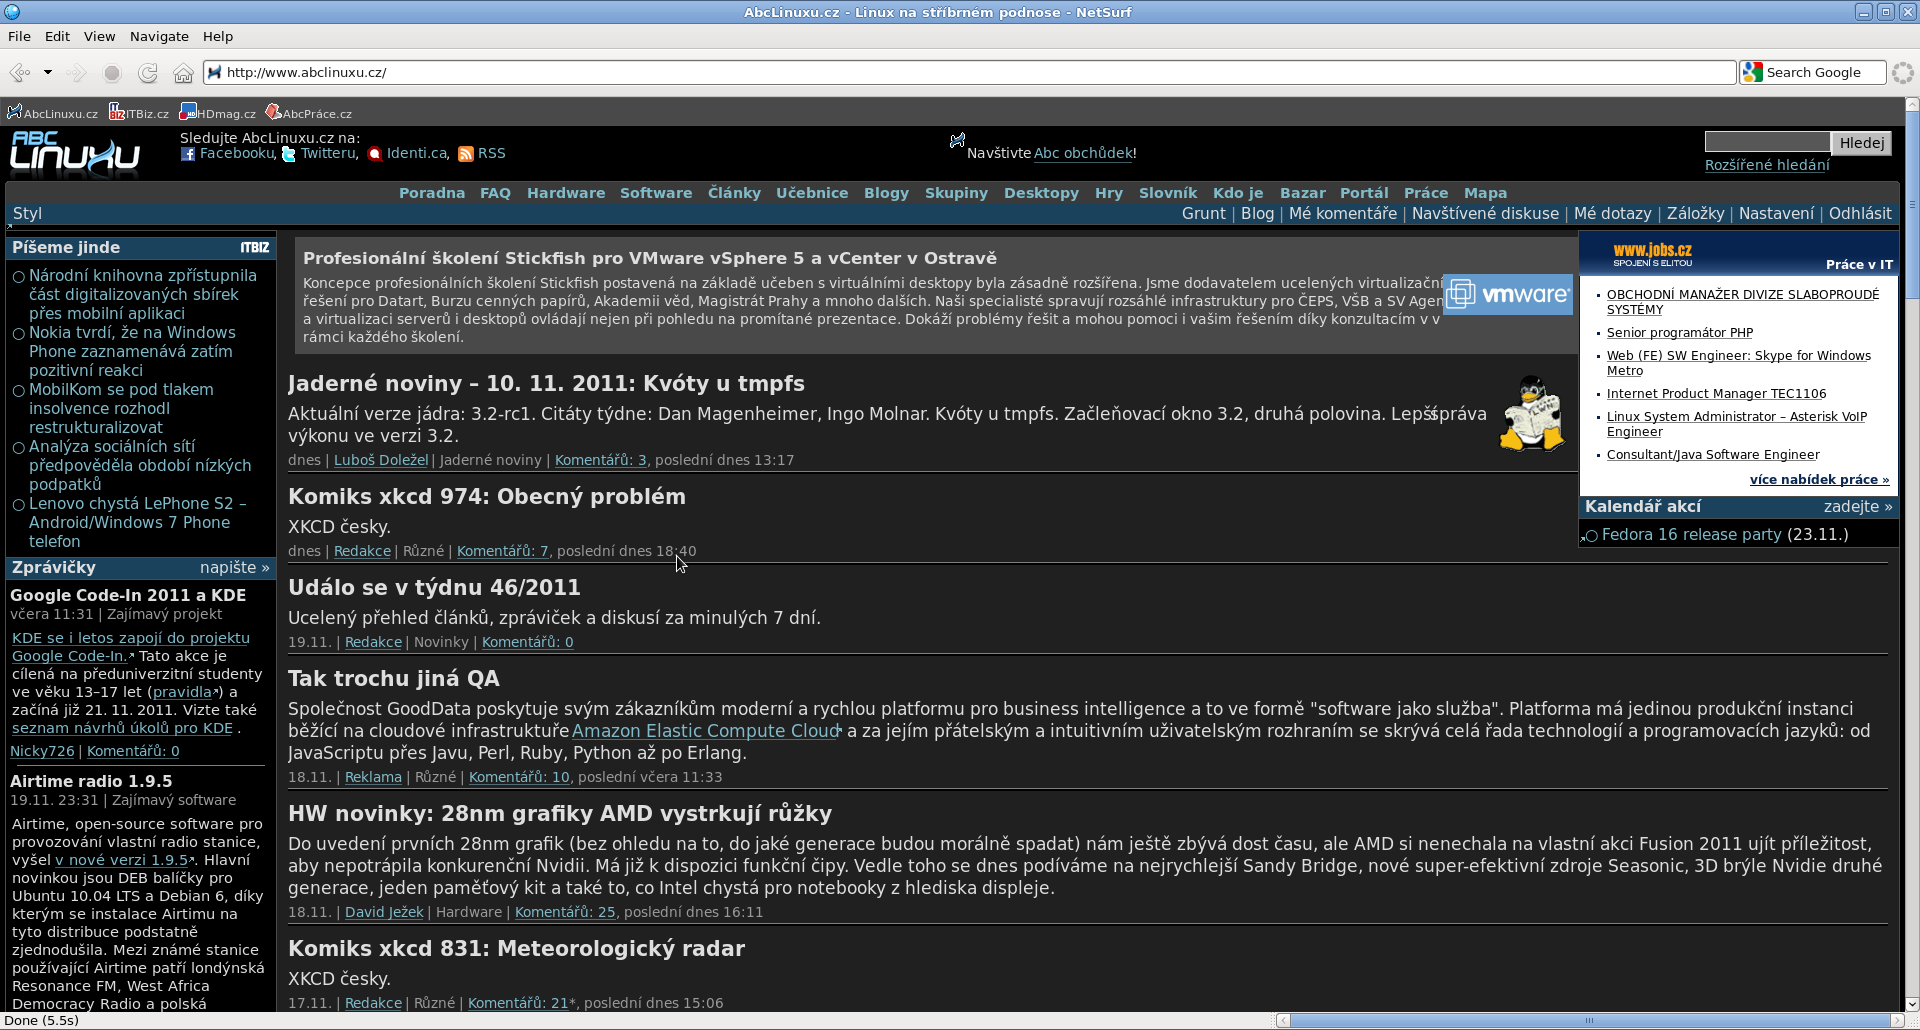Click the NetSurf window menu icon in title bar
This screenshot has width=1920, height=1030.
pos(11,12)
